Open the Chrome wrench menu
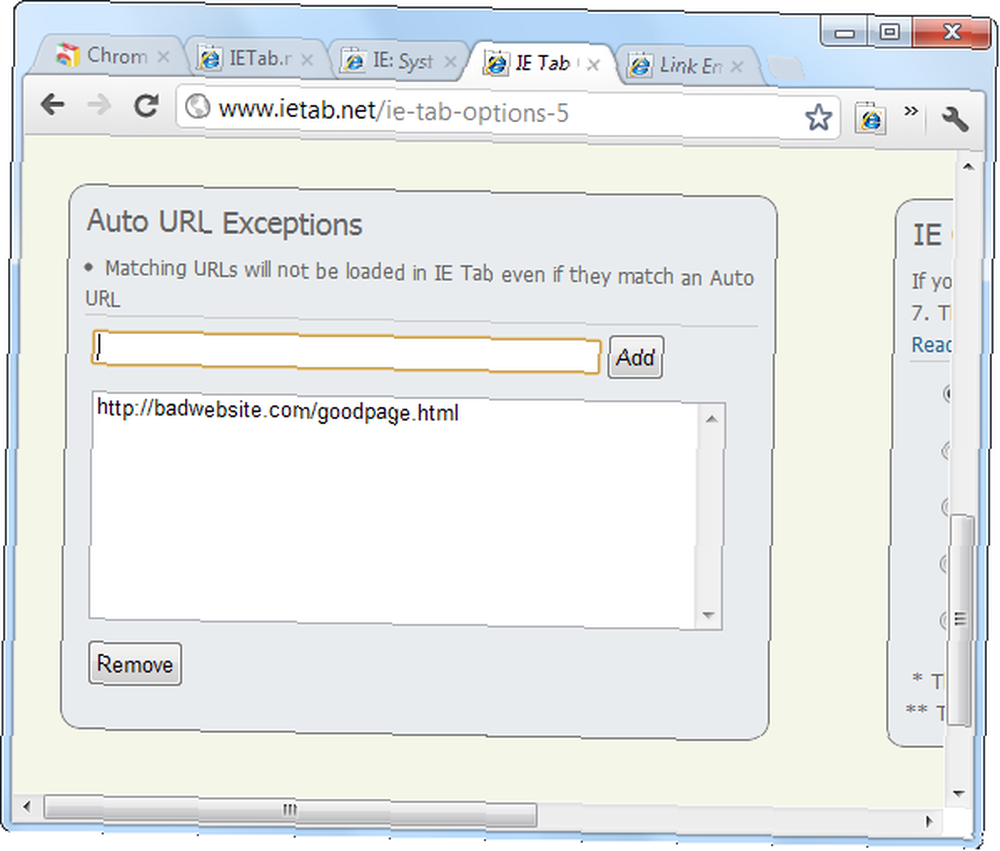 coord(955,119)
